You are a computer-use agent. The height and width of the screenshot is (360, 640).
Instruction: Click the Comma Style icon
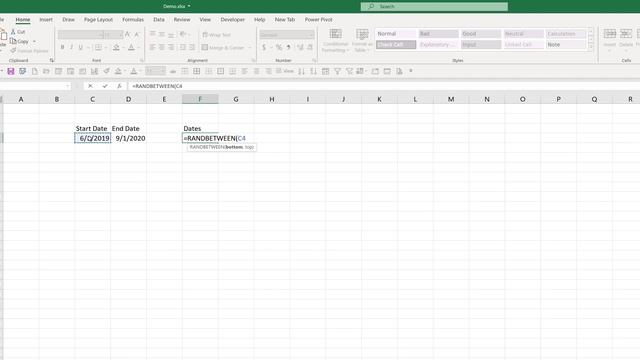288,48
